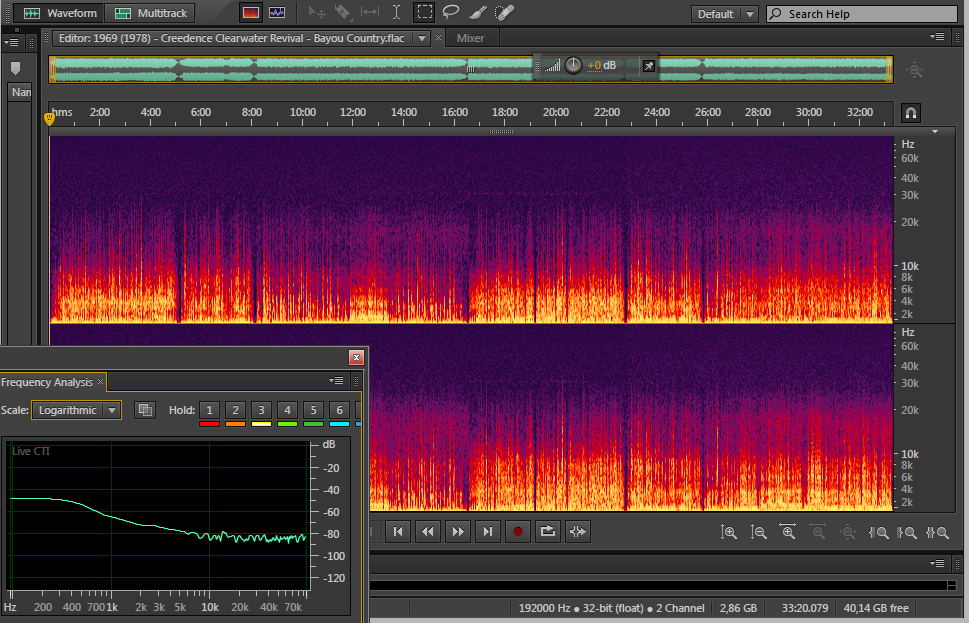Click the Record button
Viewport: 969px width, 623px height.
click(x=518, y=532)
